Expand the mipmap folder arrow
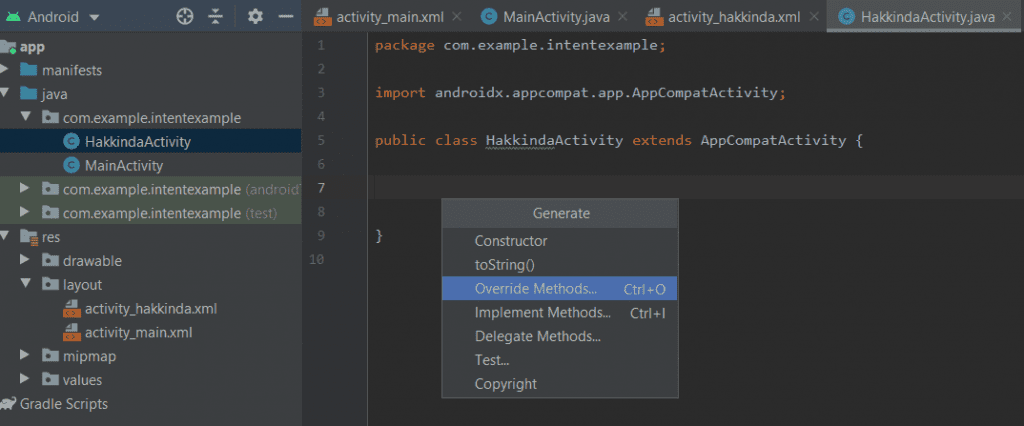Image resolution: width=1024 pixels, height=426 pixels. coord(29,357)
